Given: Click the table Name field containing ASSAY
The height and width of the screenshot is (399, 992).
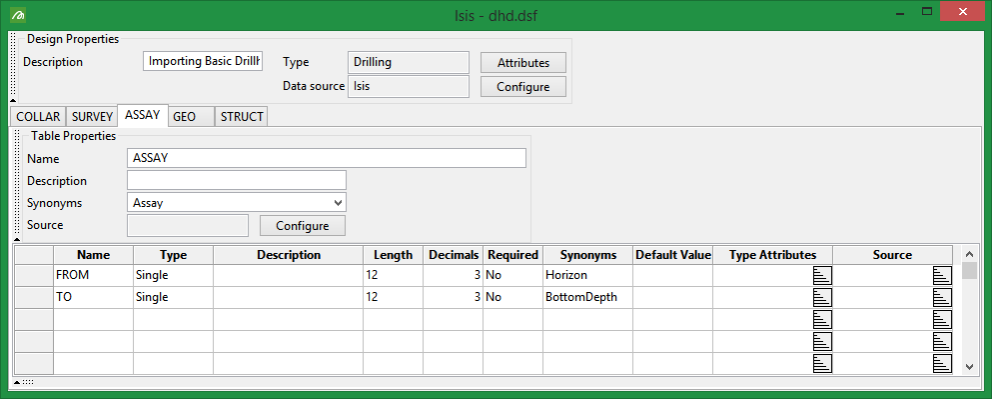Looking at the screenshot, I should coord(326,158).
